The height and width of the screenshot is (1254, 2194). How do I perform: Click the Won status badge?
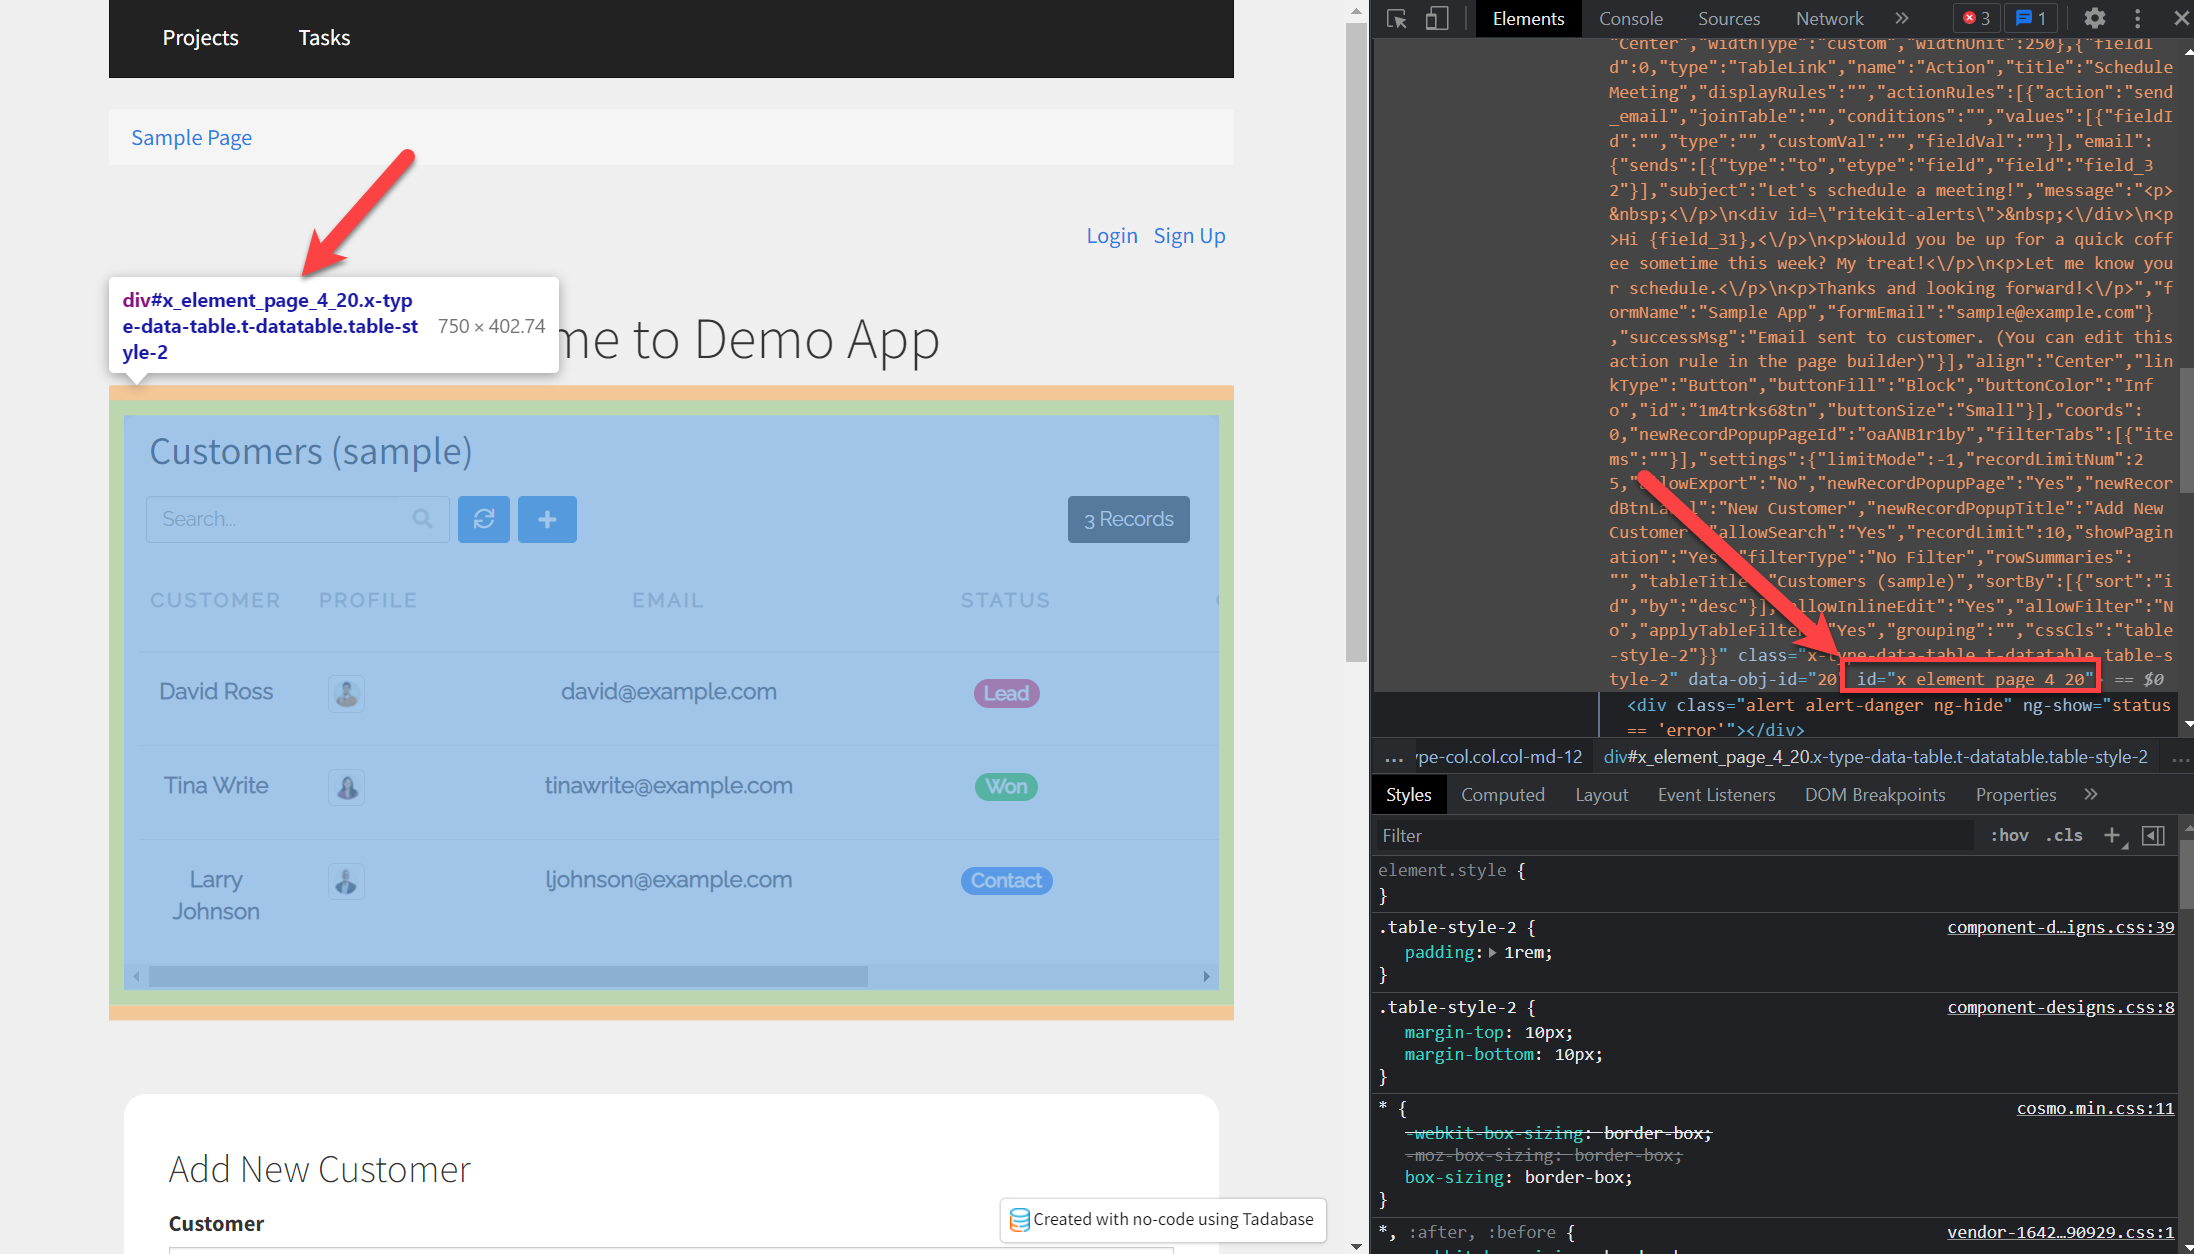(1006, 787)
